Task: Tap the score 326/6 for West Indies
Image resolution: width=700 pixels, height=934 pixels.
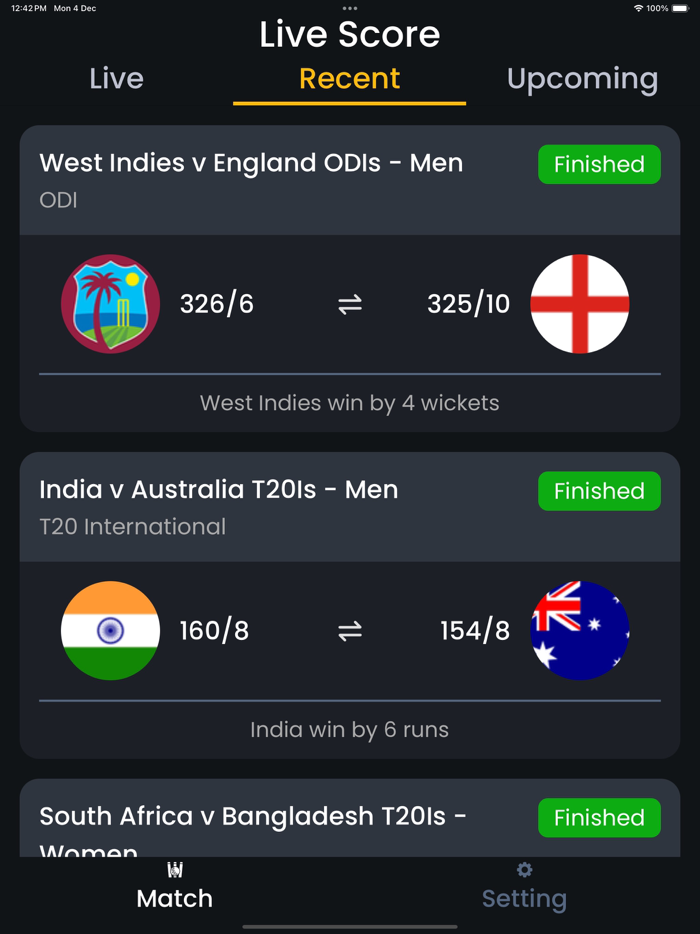Action: pyautogui.click(x=217, y=304)
